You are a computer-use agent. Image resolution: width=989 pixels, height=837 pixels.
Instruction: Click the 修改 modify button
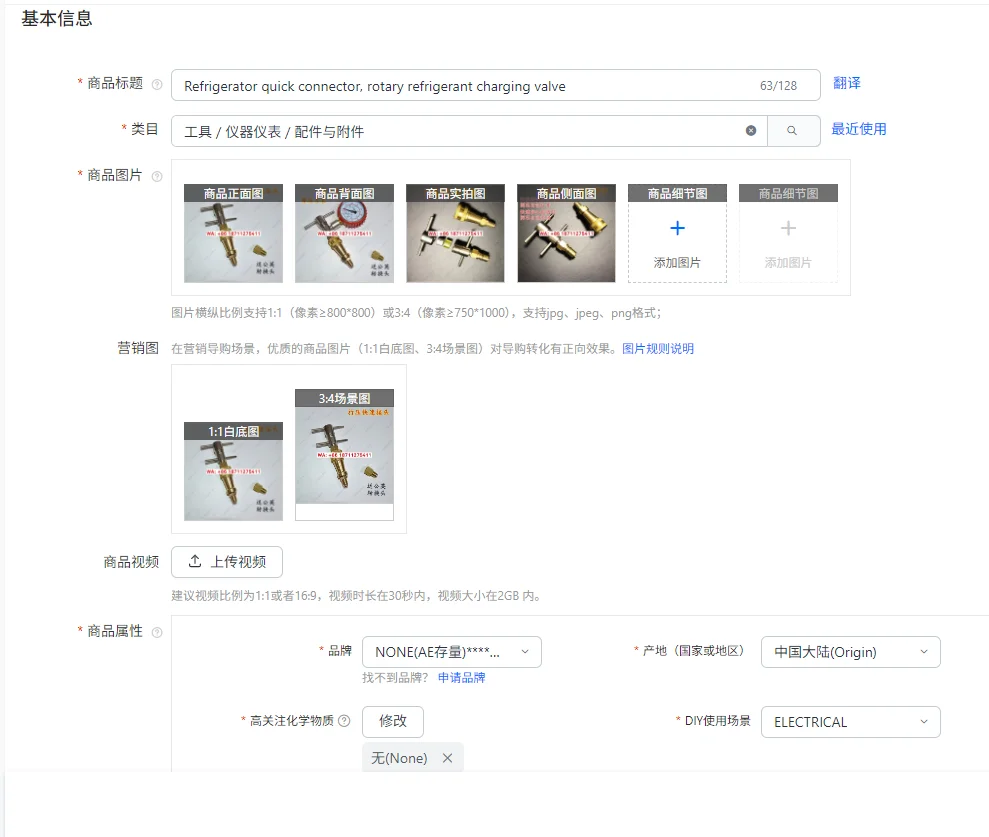392,722
